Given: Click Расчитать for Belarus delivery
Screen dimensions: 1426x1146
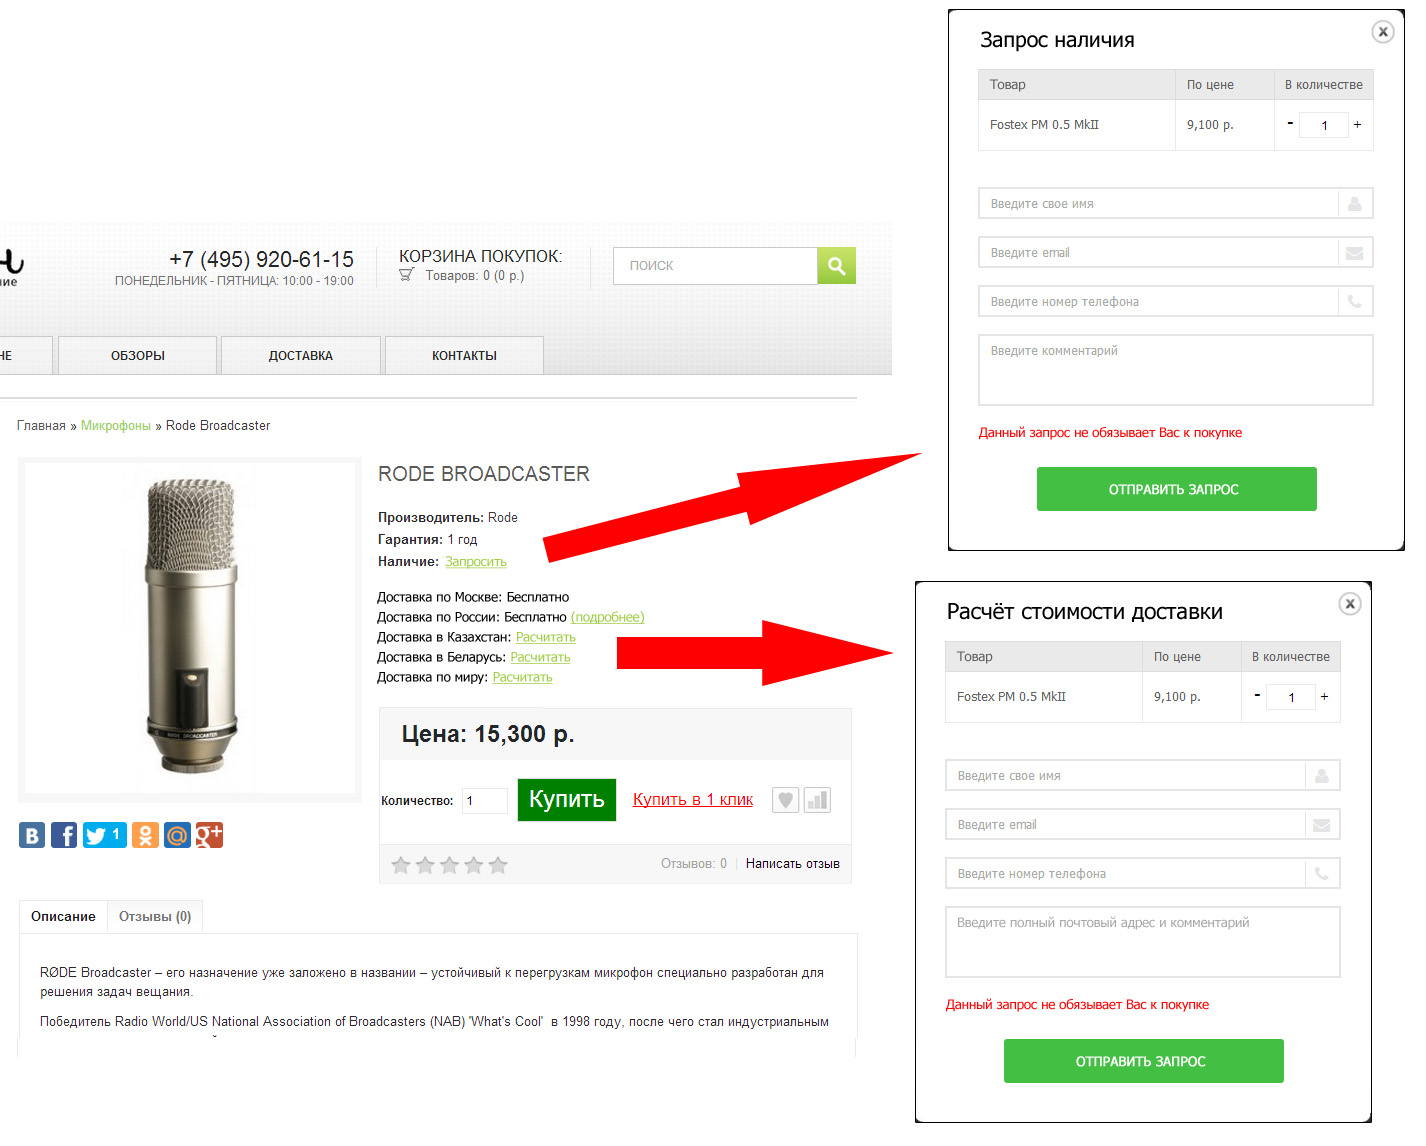Looking at the screenshot, I should [541, 658].
